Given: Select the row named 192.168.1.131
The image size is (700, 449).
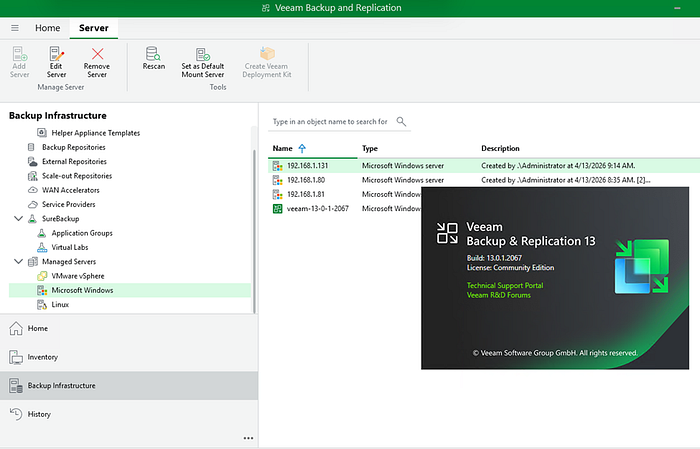Looking at the screenshot, I should (483, 166).
